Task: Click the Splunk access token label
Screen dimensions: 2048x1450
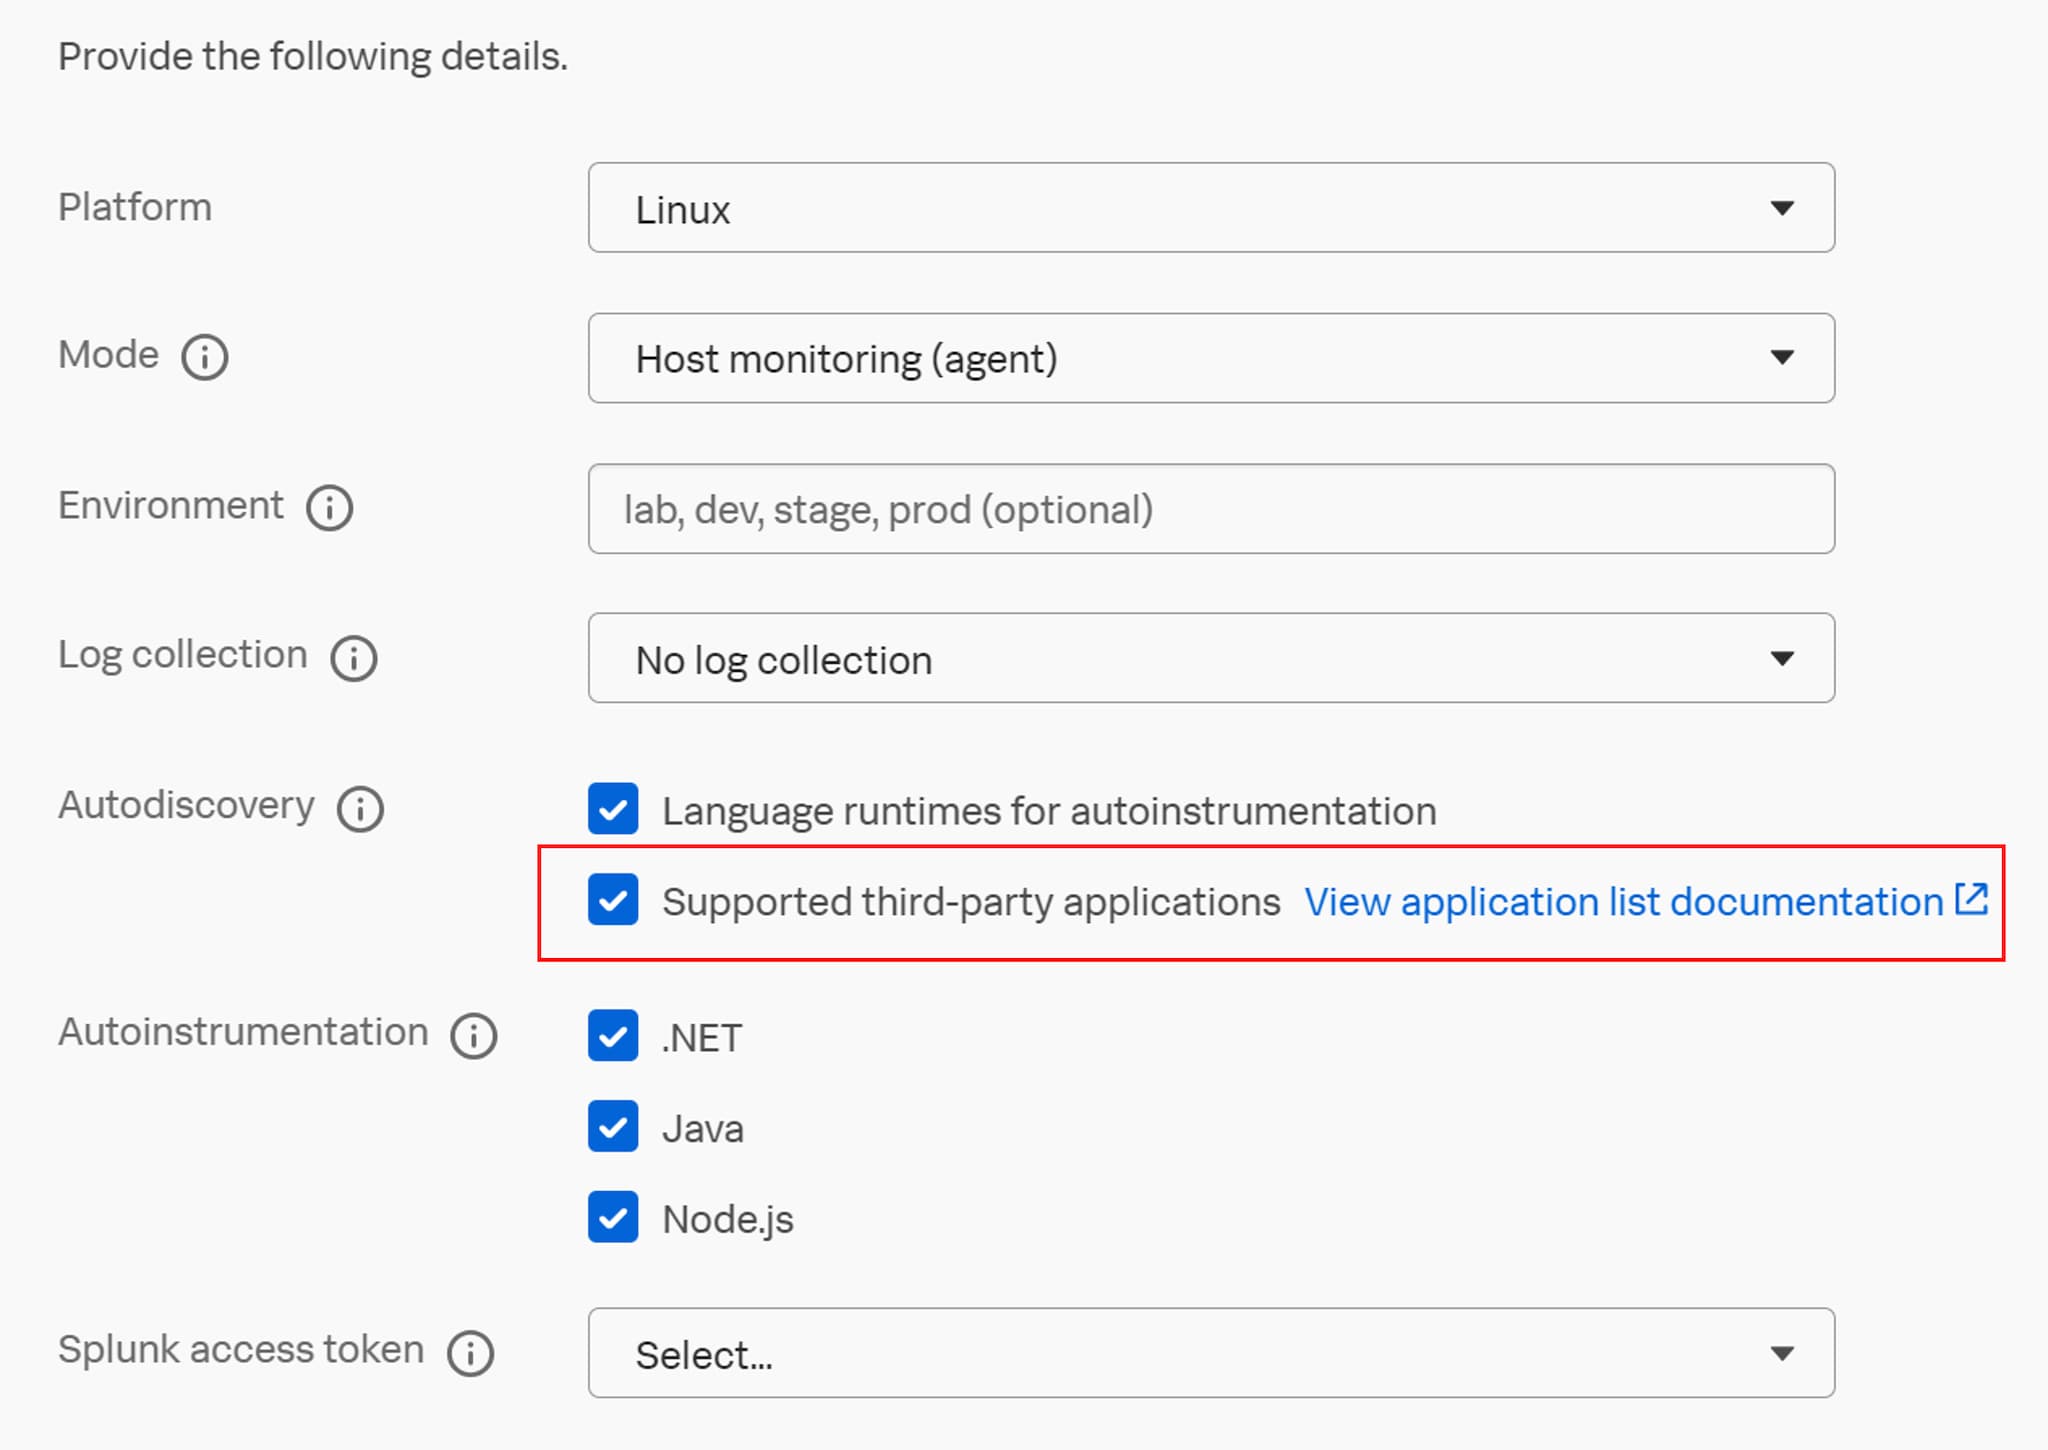Action: pyautogui.click(x=241, y=1350)
